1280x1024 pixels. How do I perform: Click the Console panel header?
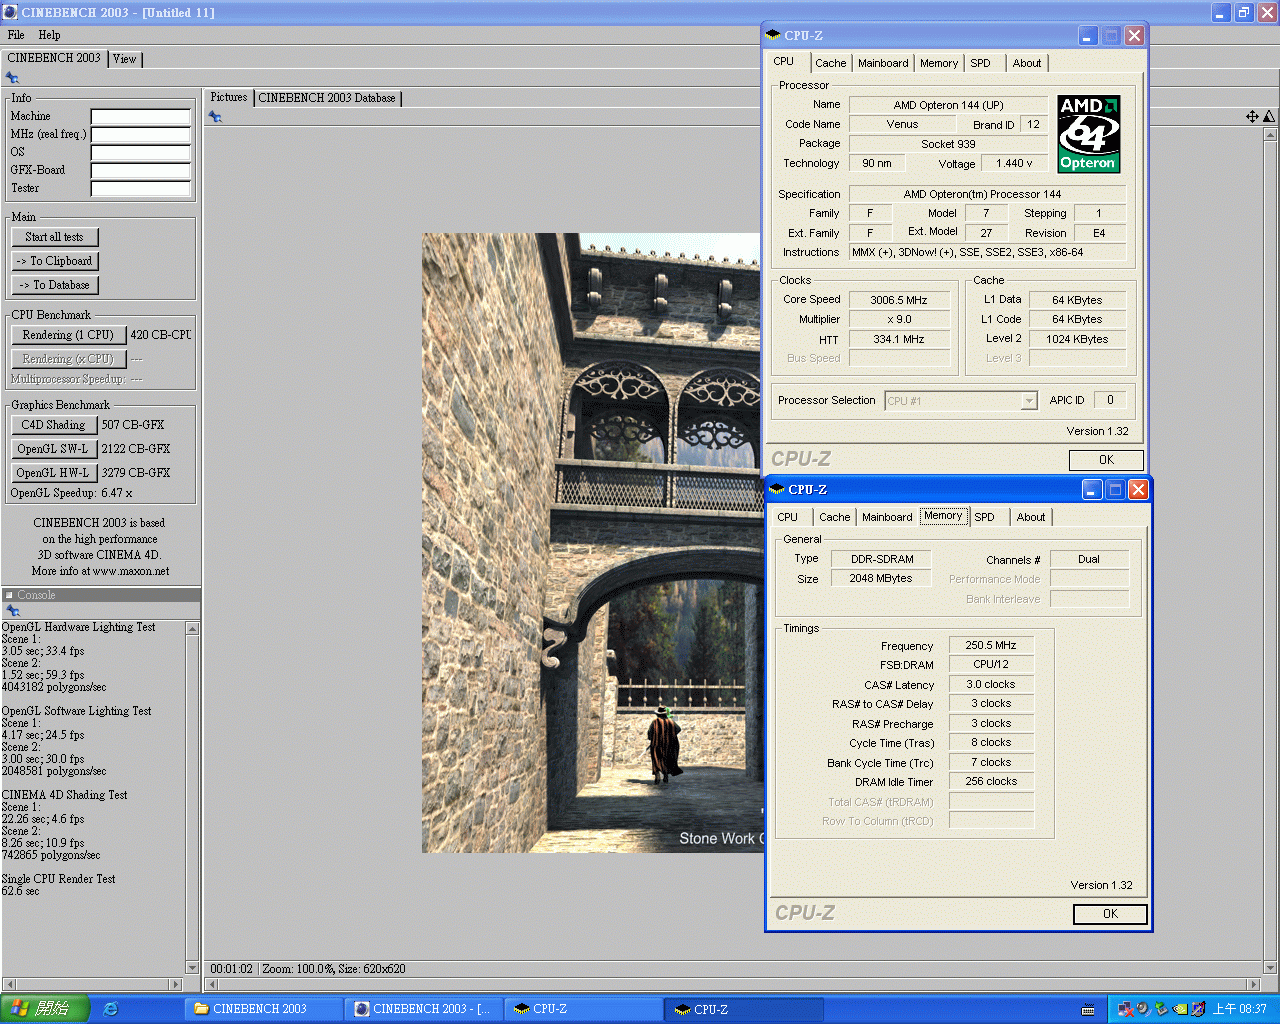click(x=100, y=595)
